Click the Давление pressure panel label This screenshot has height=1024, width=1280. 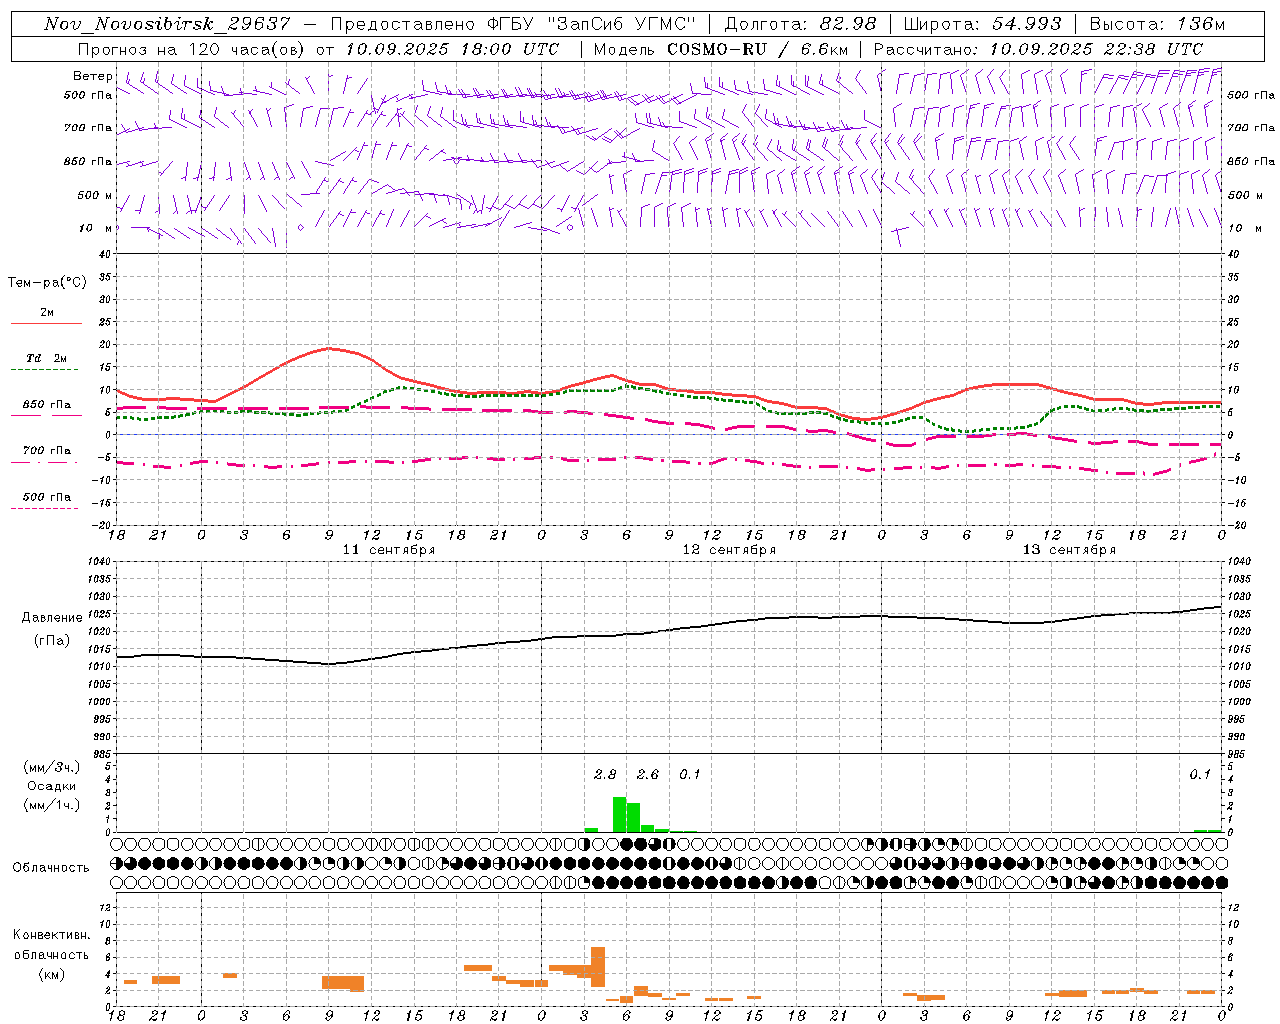point(52,618)
